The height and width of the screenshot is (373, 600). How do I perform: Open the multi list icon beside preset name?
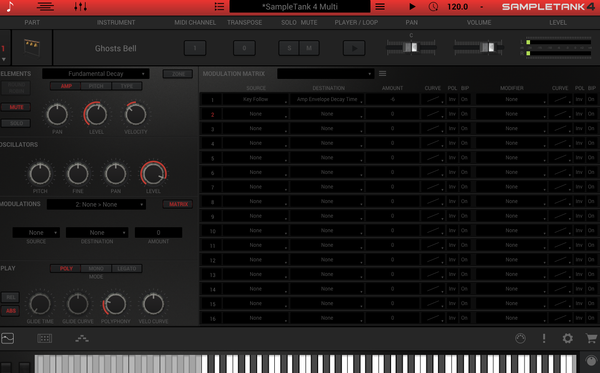219,7
